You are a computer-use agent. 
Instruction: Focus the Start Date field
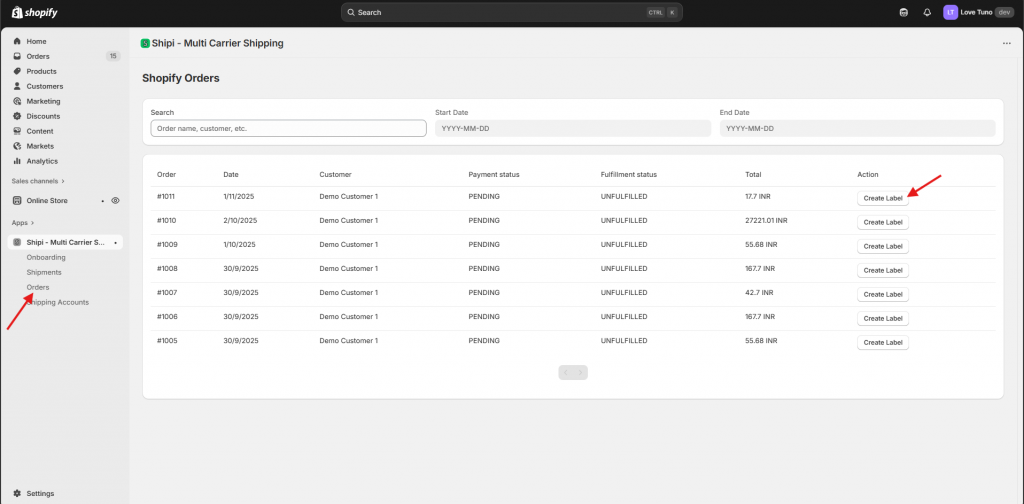pos(572,129)
